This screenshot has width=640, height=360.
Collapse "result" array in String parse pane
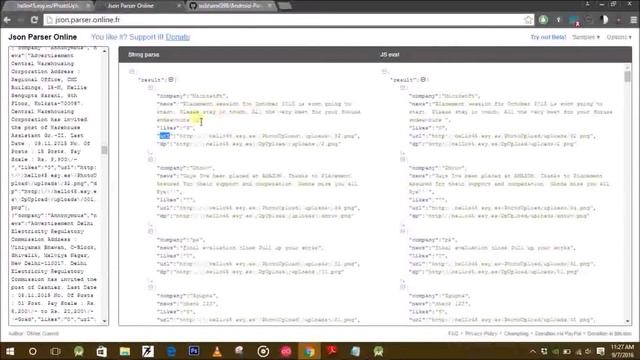click(171, 80)
